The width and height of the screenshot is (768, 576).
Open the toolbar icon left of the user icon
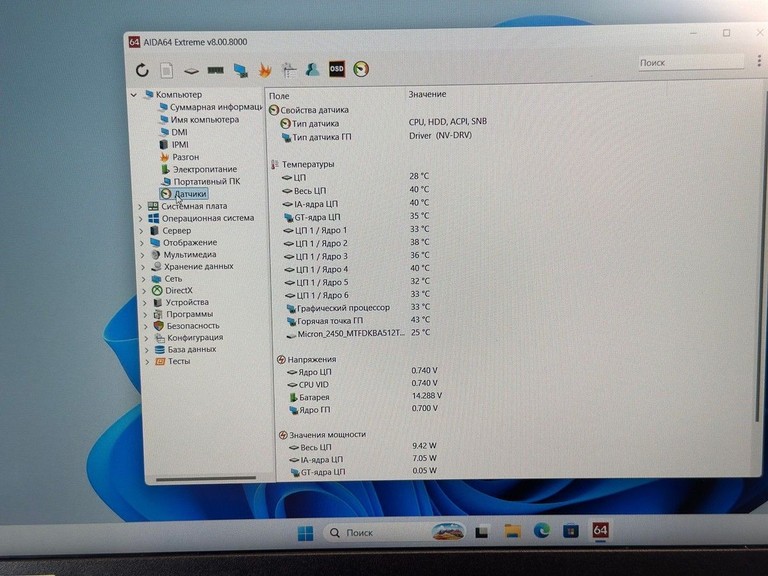point(288,70)
